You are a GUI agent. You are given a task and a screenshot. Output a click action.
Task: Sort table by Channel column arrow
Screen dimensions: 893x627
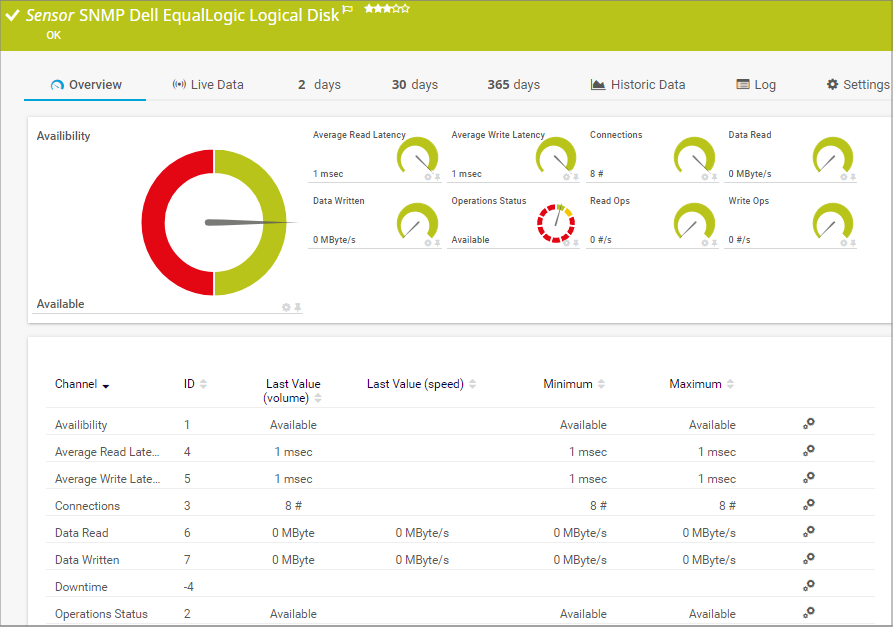point(106,386)
